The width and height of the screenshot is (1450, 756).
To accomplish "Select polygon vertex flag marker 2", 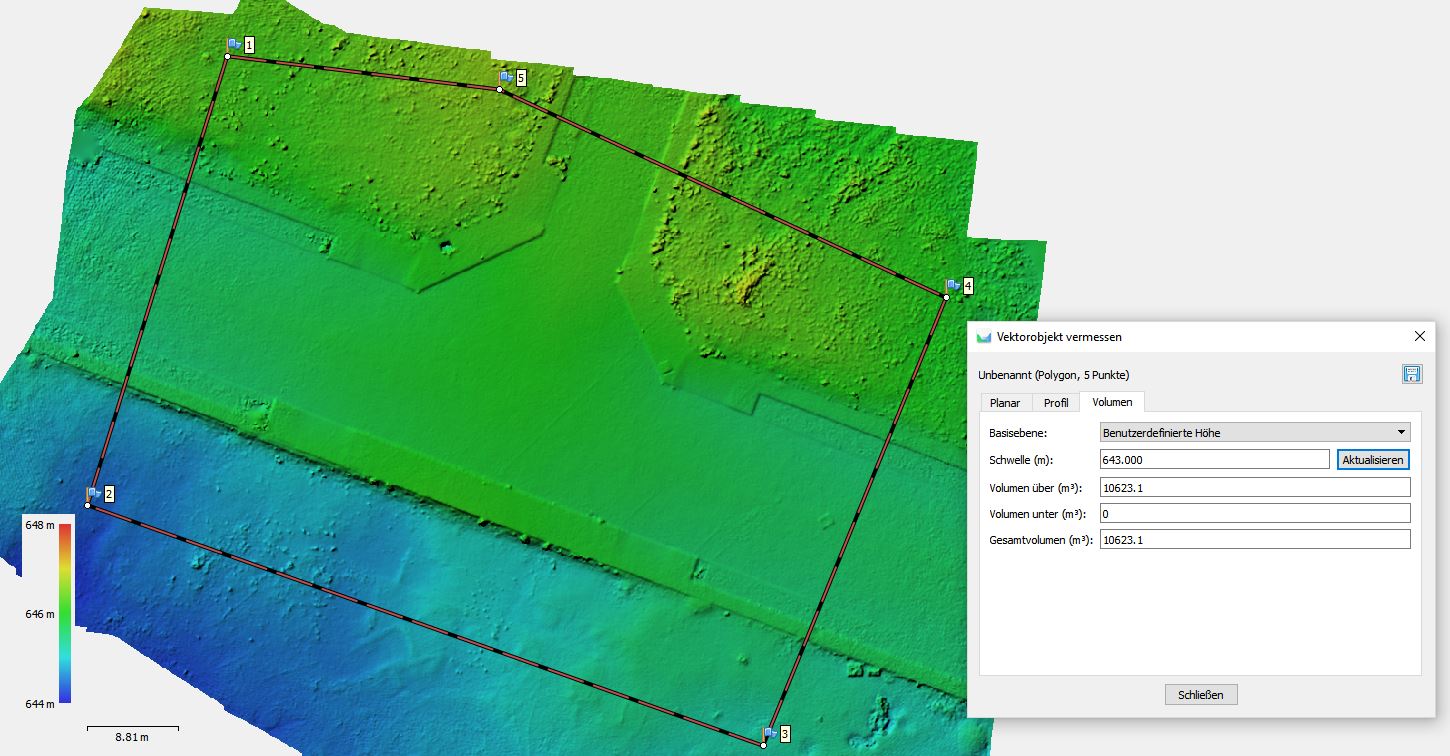I will pos(94,494).
